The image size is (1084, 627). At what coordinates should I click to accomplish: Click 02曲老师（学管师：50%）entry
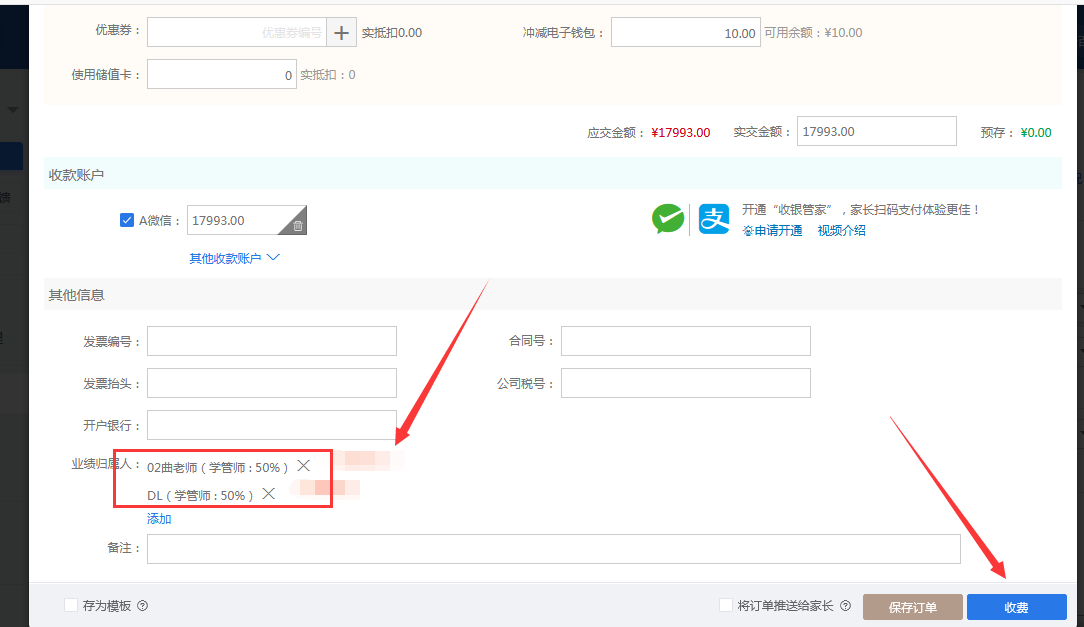(x=218, y=467)
